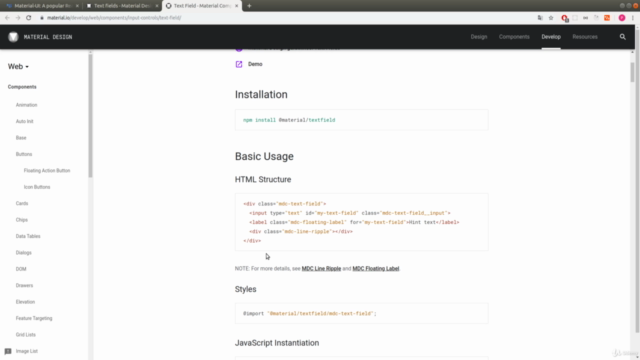Bookmark this page with the star icon
The image size is (640, 360).
click(551, 18)
